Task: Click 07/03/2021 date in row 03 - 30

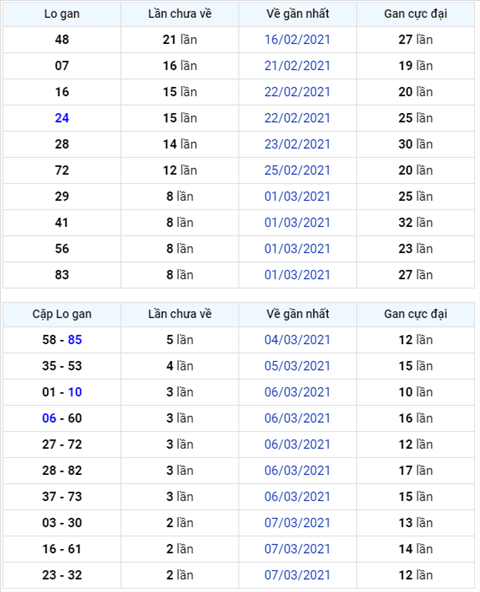Action: pyautogui.click(x=297, y=523)
